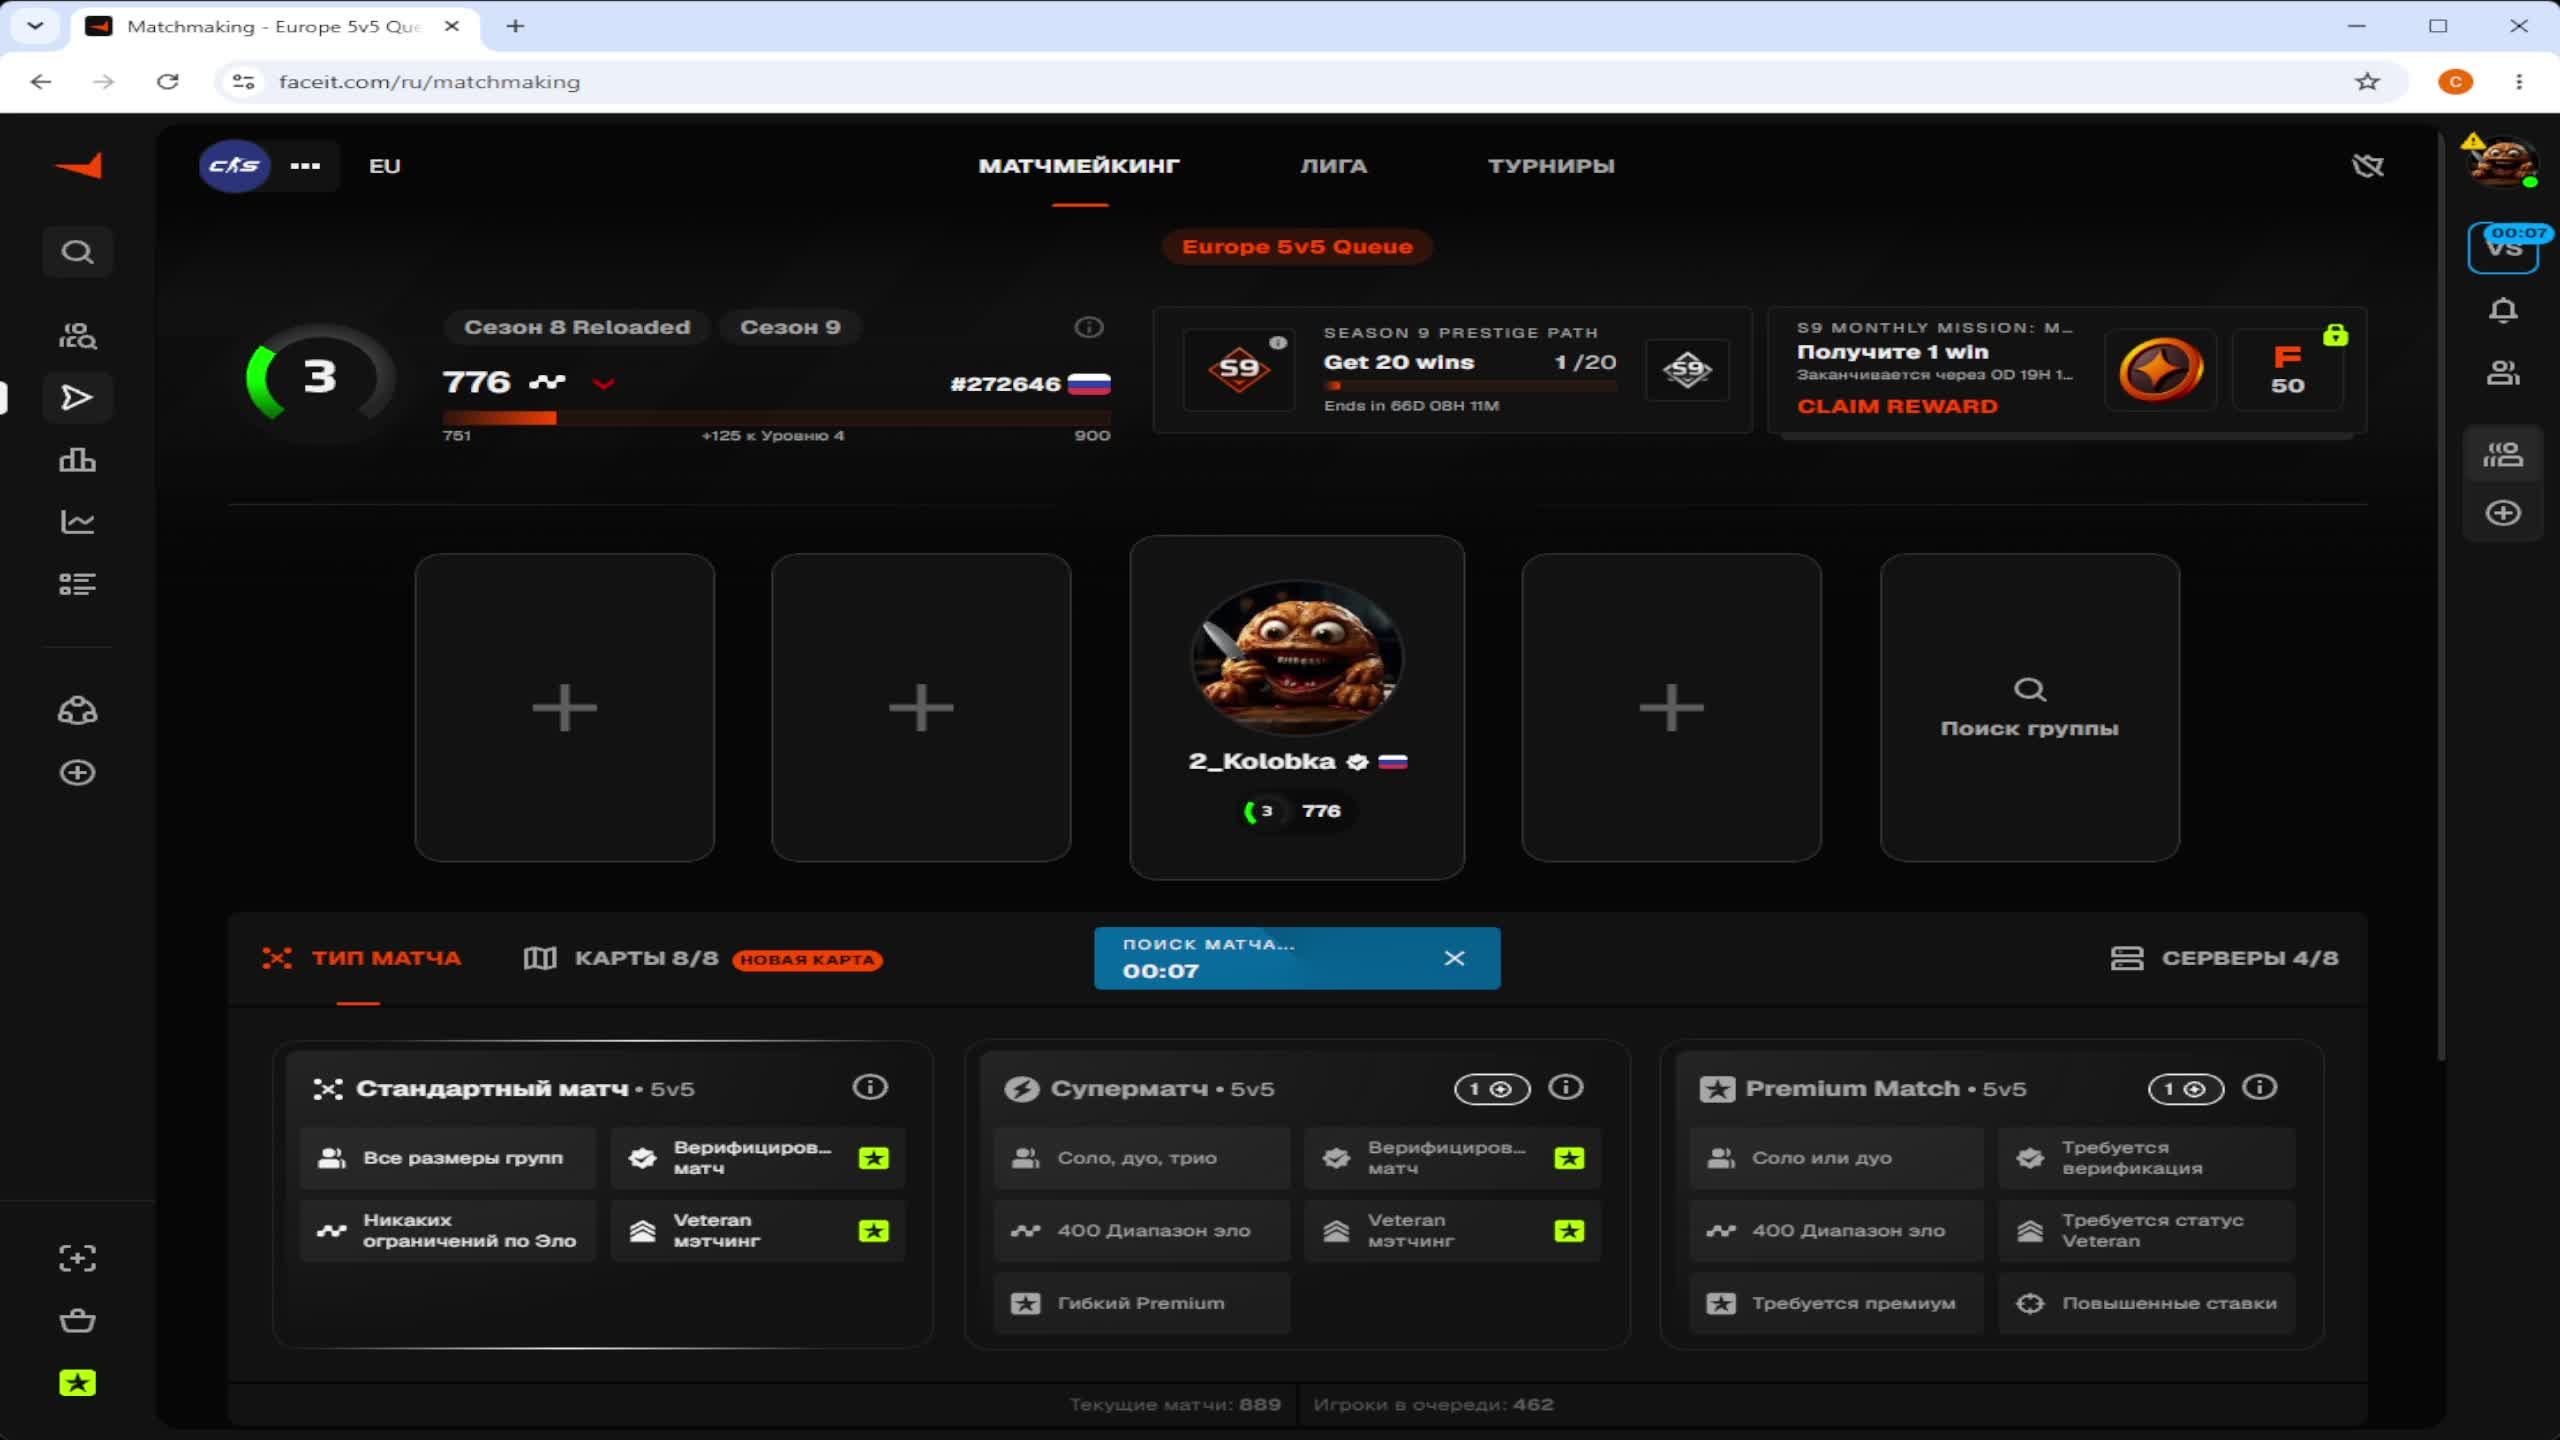Add player in the first empty slot

(565, 708)
